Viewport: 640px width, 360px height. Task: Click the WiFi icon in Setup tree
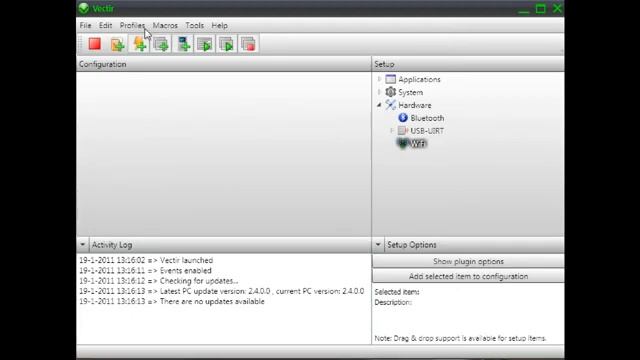click(x=403, y=143)
